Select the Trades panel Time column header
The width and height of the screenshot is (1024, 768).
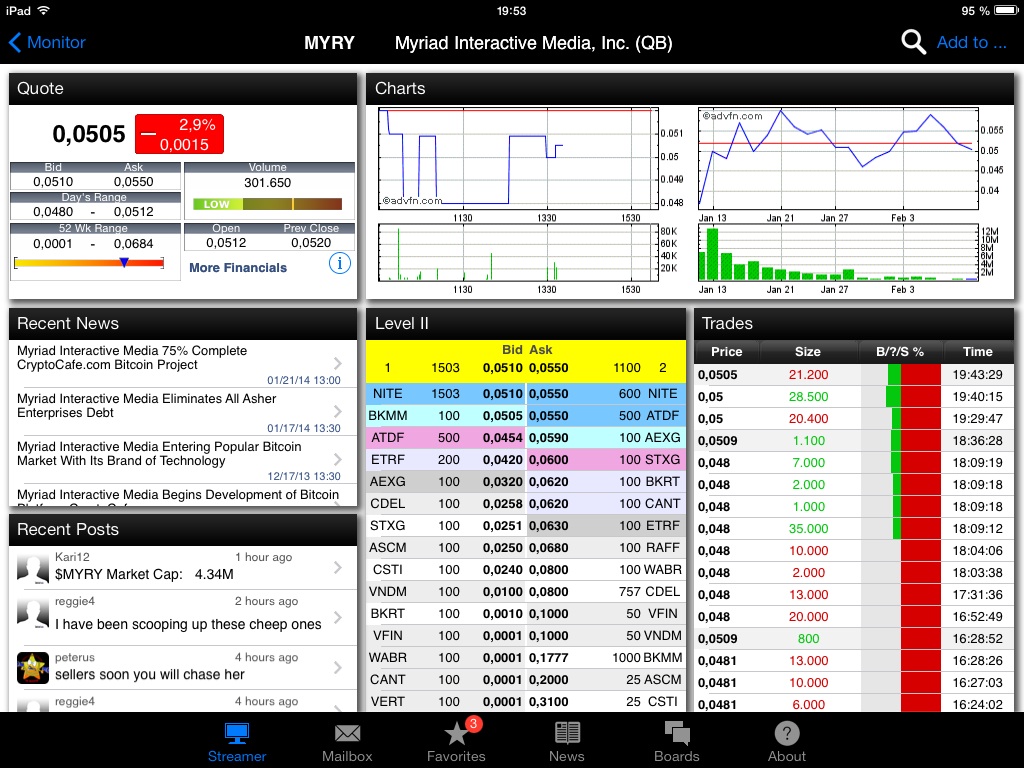(978, 351)
